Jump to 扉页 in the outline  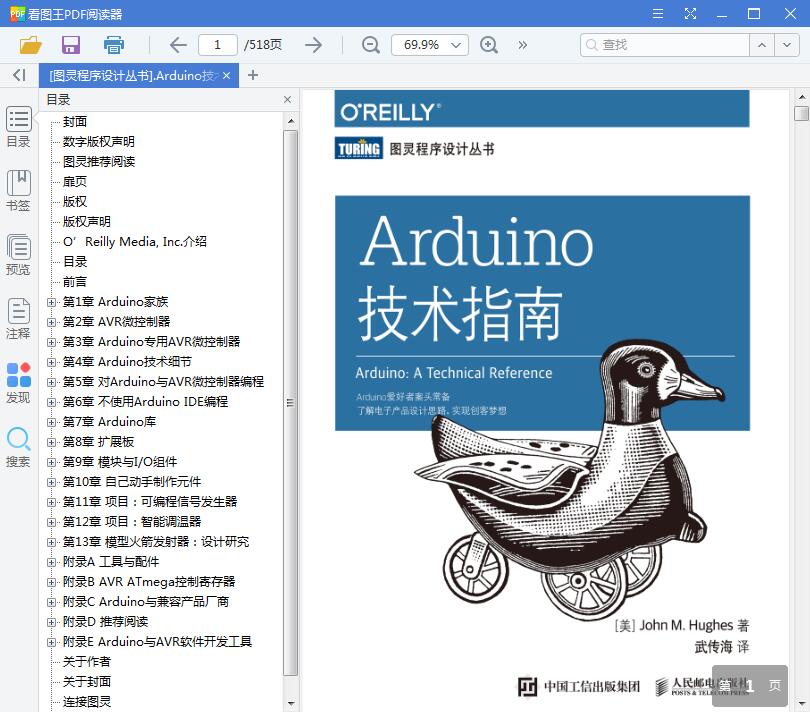[x=75, y=181]
